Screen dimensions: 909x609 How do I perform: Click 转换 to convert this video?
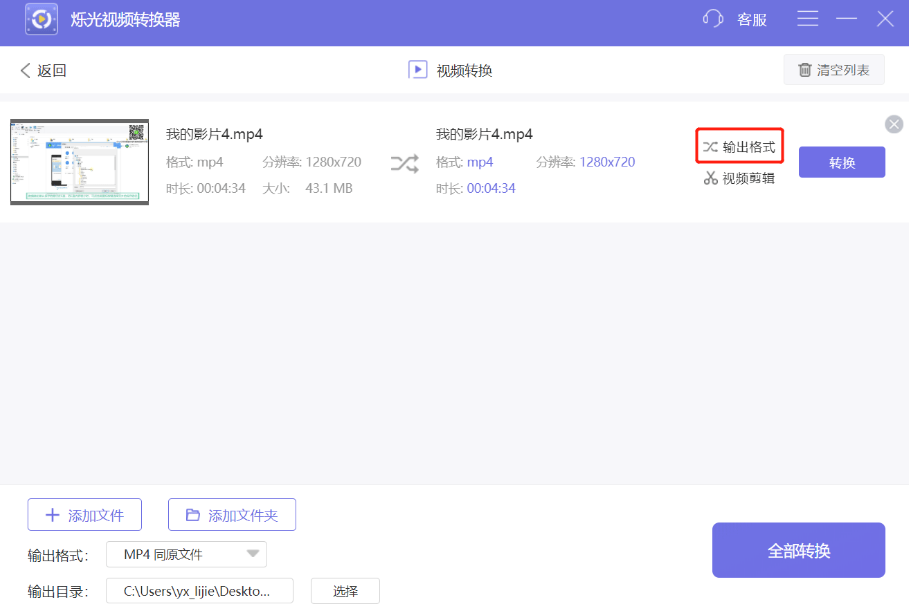click(841, 162)
